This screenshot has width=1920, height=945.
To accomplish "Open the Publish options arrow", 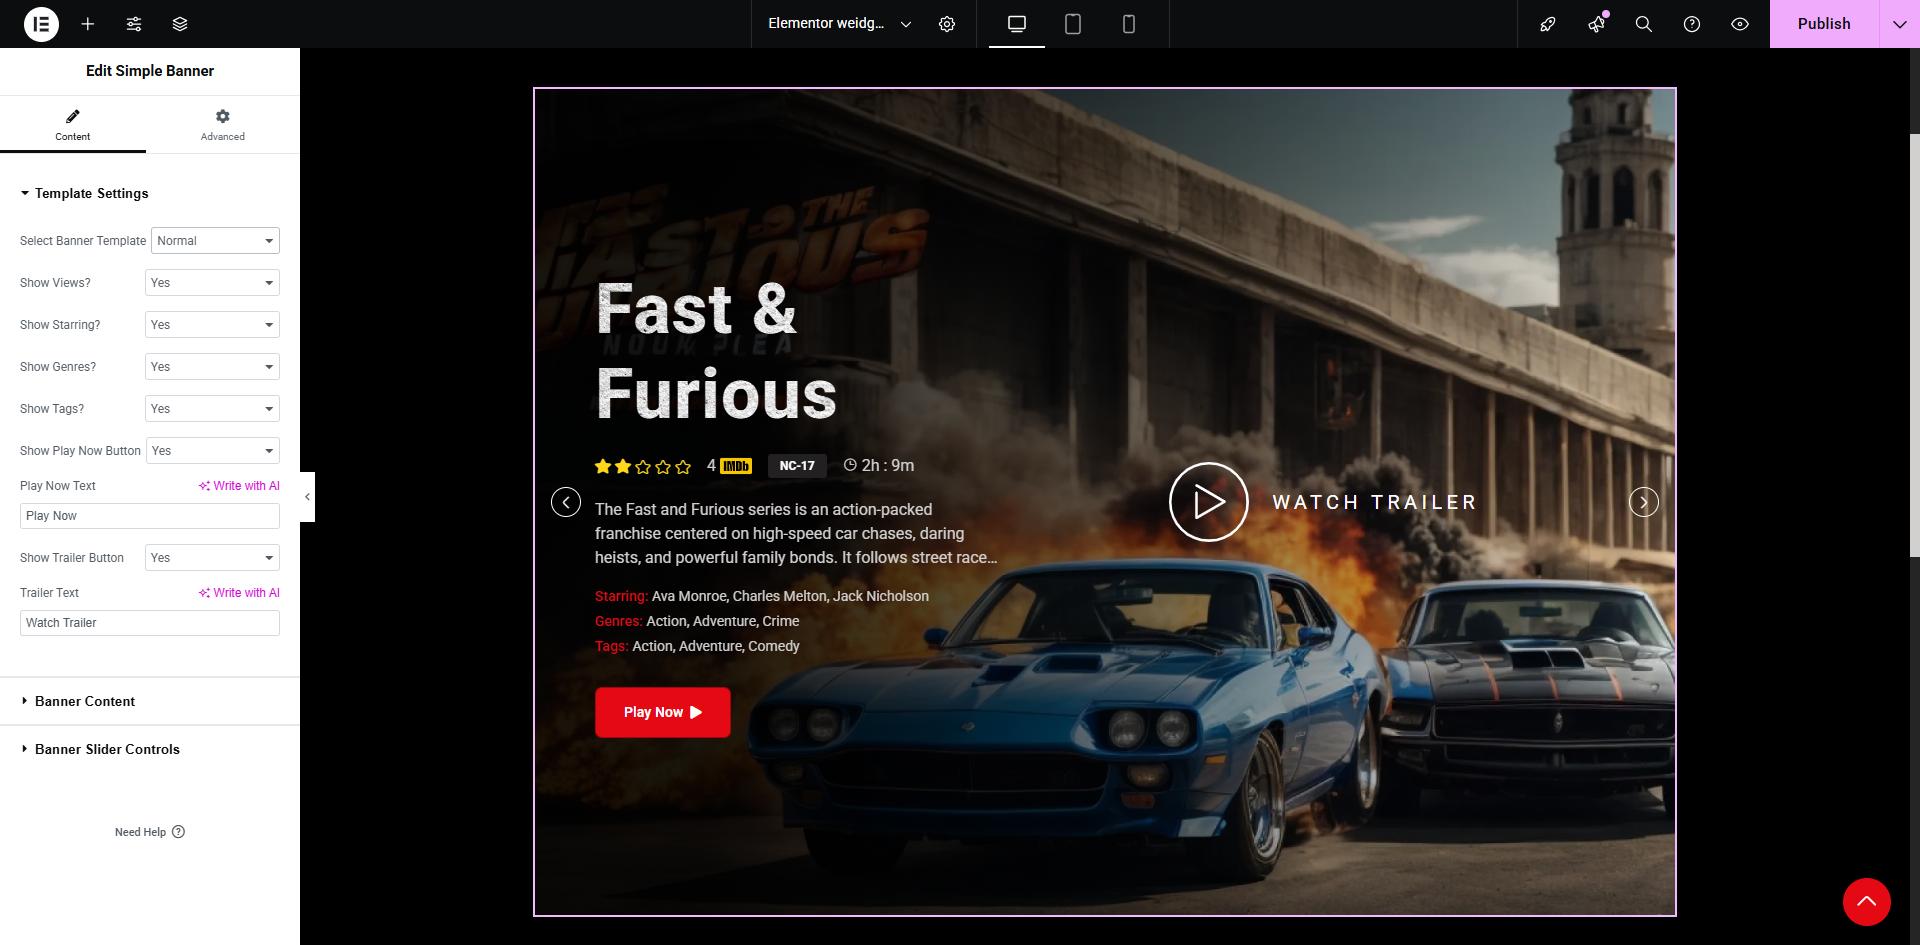I will point(1900,24).
